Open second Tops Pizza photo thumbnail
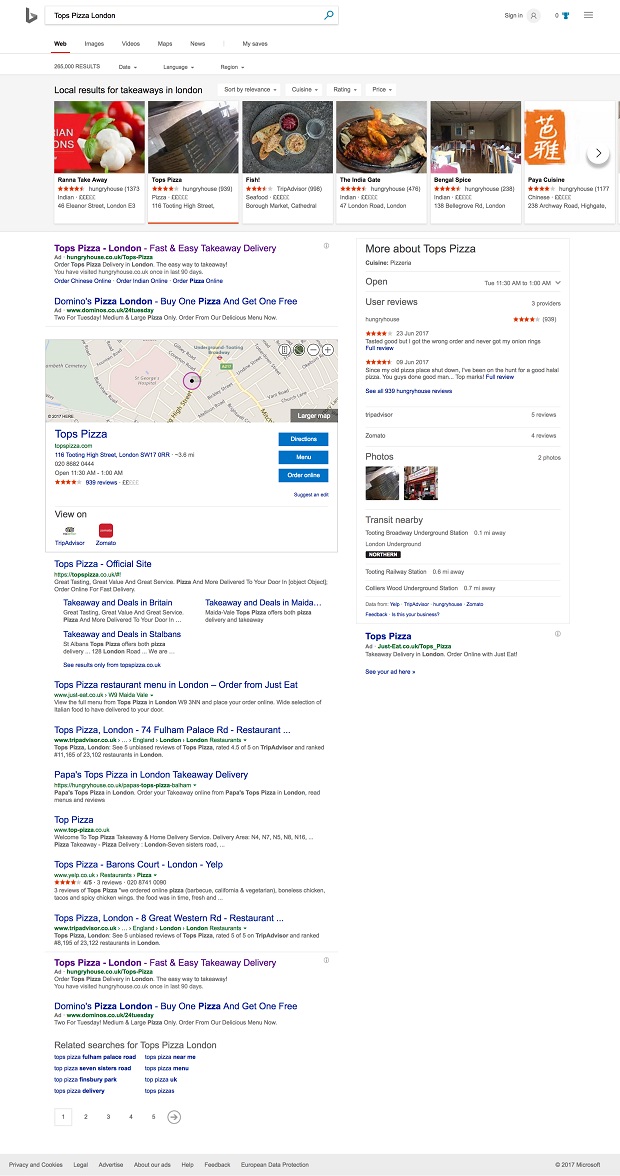 tap(421, 483)
